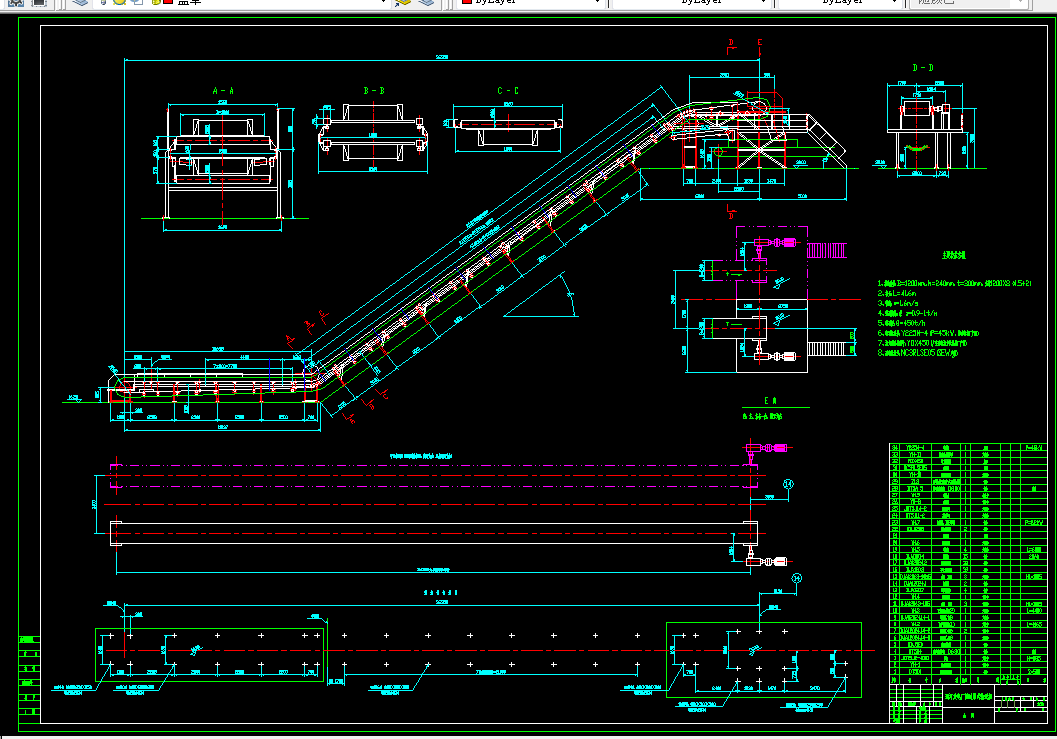
Task: Click the C - C section title
Action: pos(508,90)
